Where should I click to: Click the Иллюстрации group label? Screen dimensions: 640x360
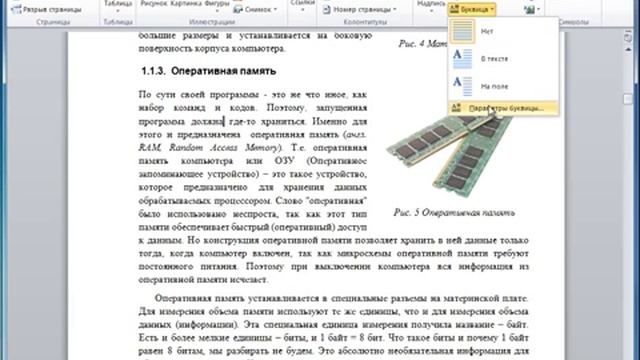click(212, 22)
